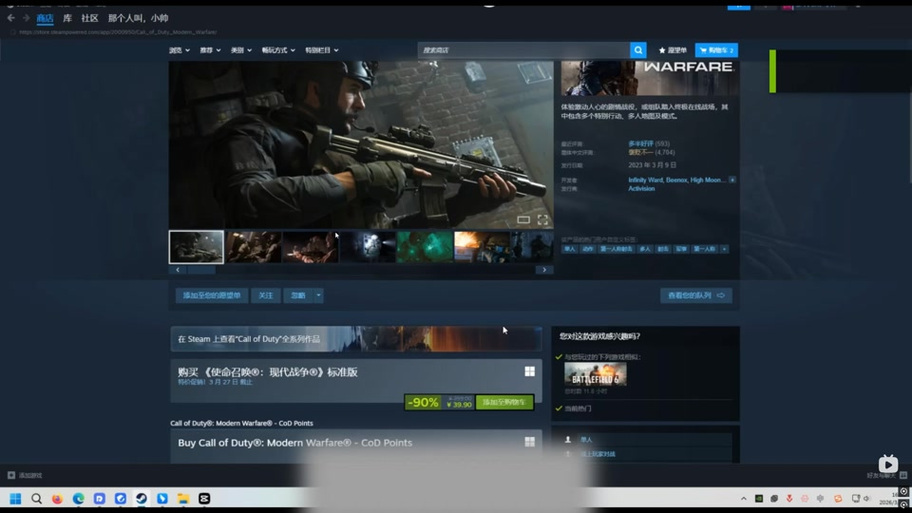The height and width of the screenshot is (513, 912).
Task: Click the 多人 tag
Action: coord(644,249)
